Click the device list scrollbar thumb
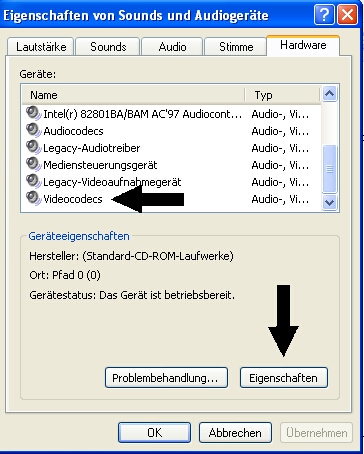Screen dimensions: 364x454 pos(329,169)
